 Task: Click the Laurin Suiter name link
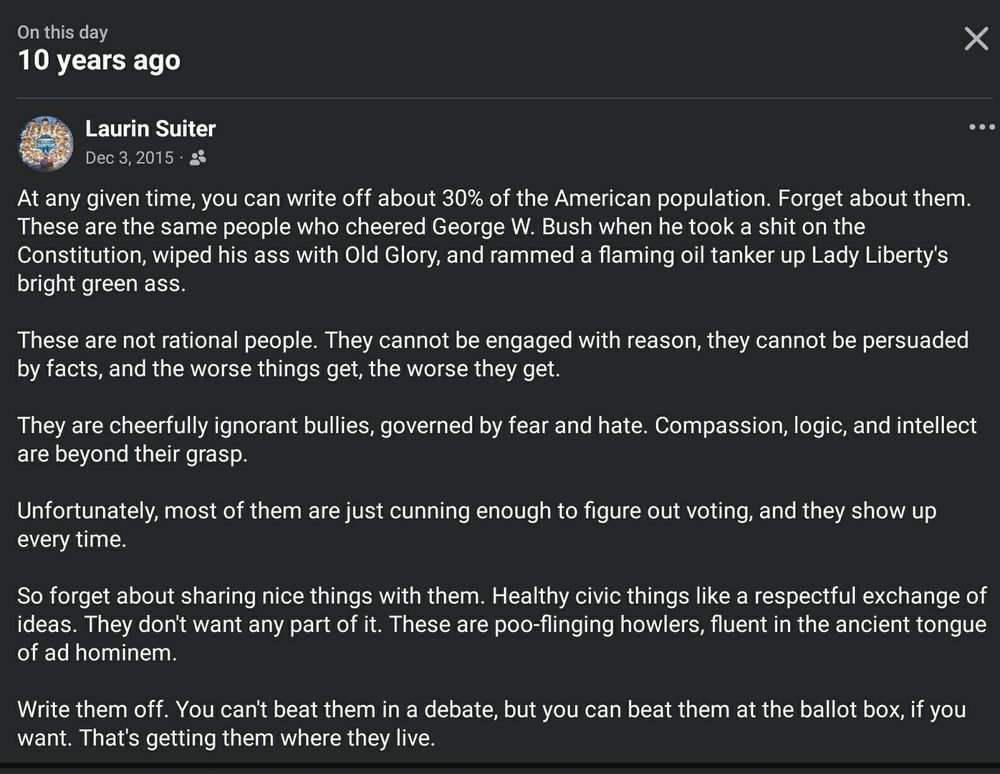click(x=150, y=129)
